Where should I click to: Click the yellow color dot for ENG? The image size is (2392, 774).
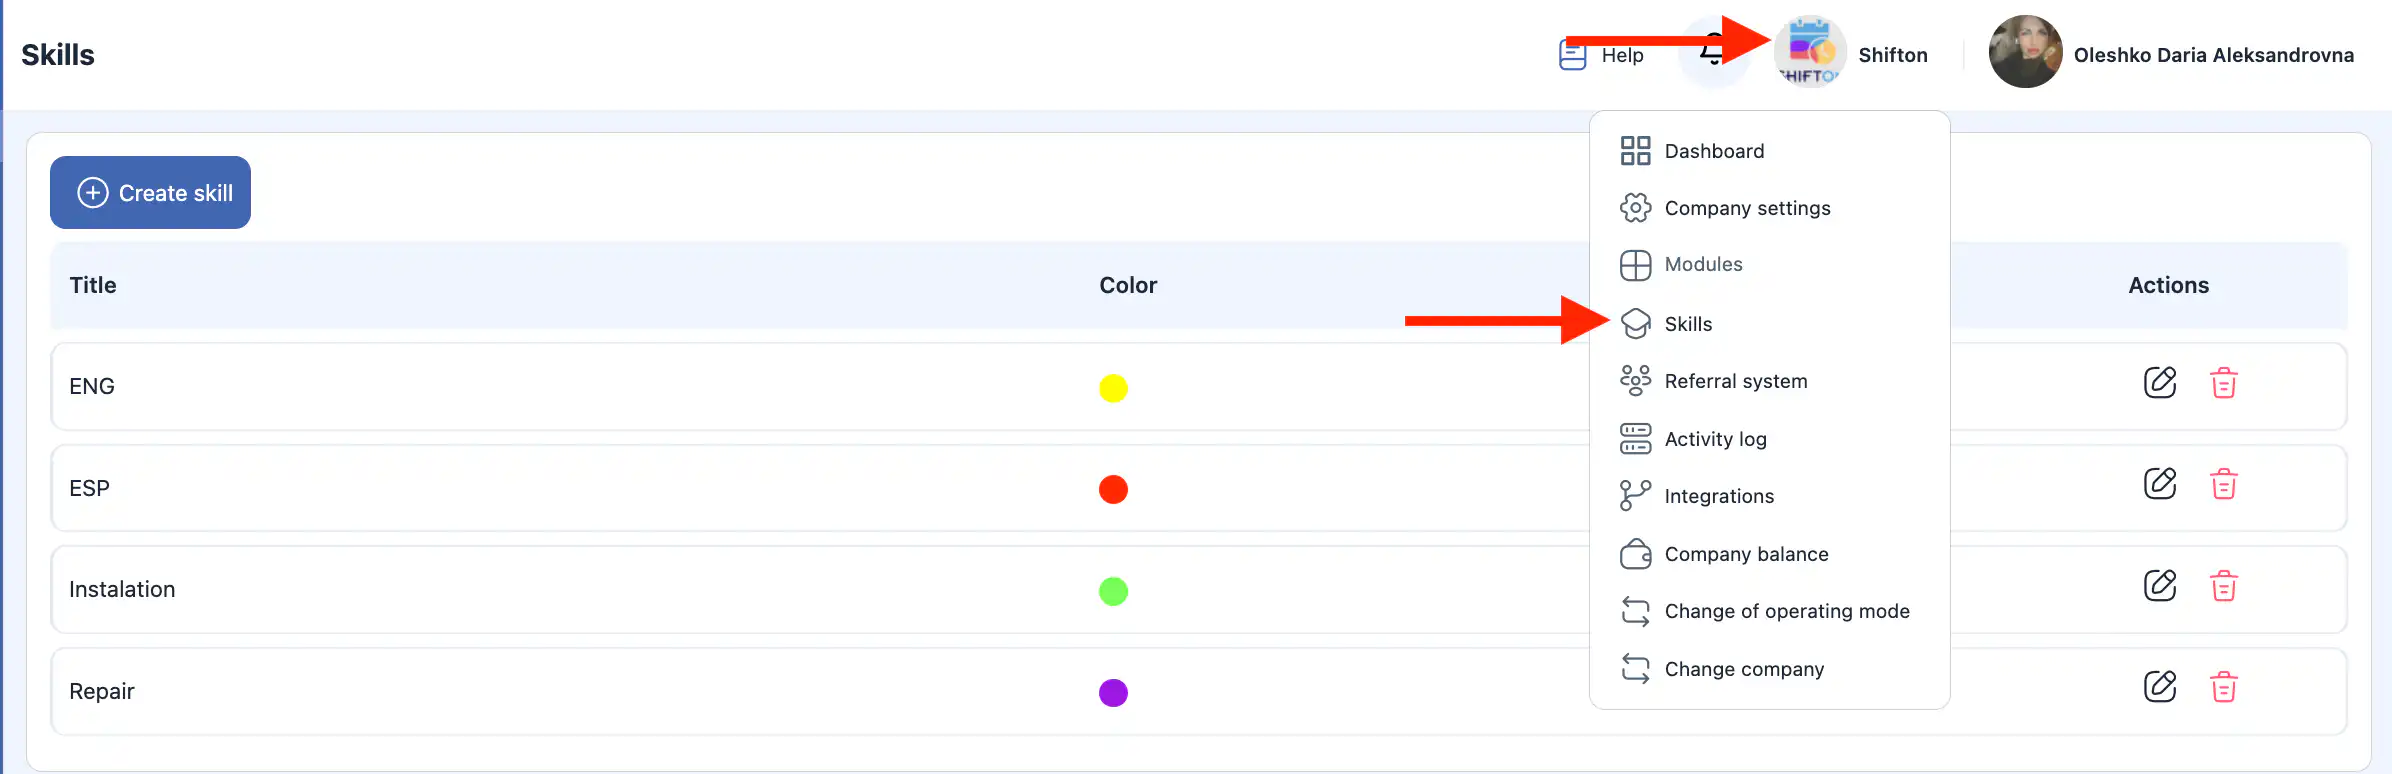[1113, 388]
